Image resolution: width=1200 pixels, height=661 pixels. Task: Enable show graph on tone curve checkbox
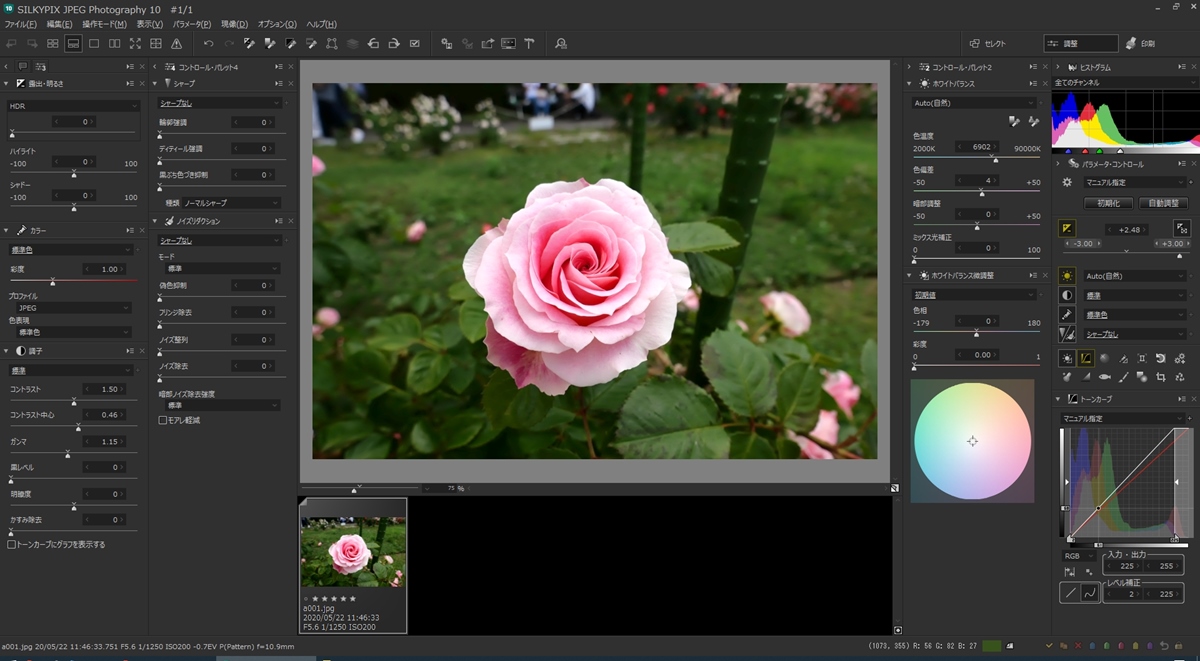11,545
